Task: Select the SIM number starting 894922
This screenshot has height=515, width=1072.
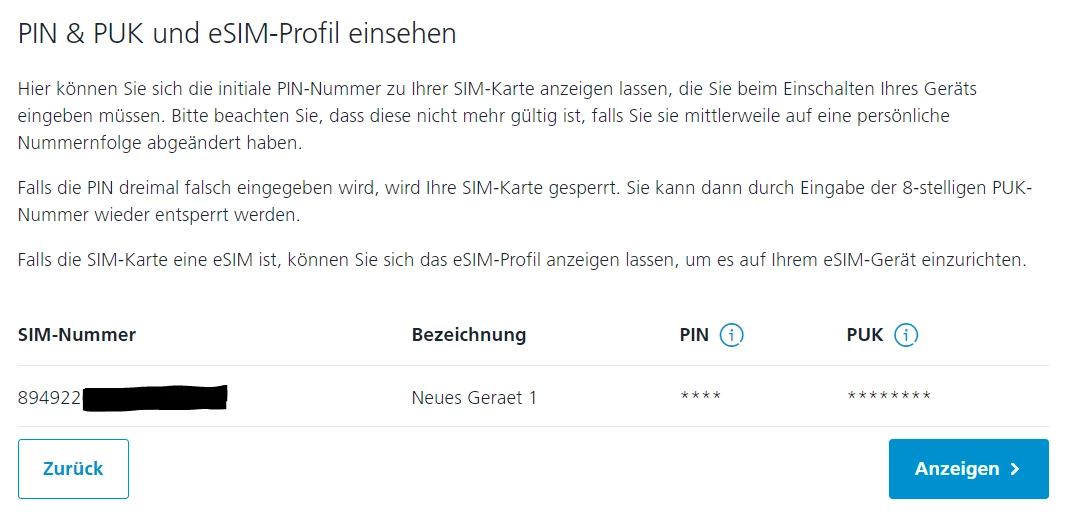Action: pos(49,398)
